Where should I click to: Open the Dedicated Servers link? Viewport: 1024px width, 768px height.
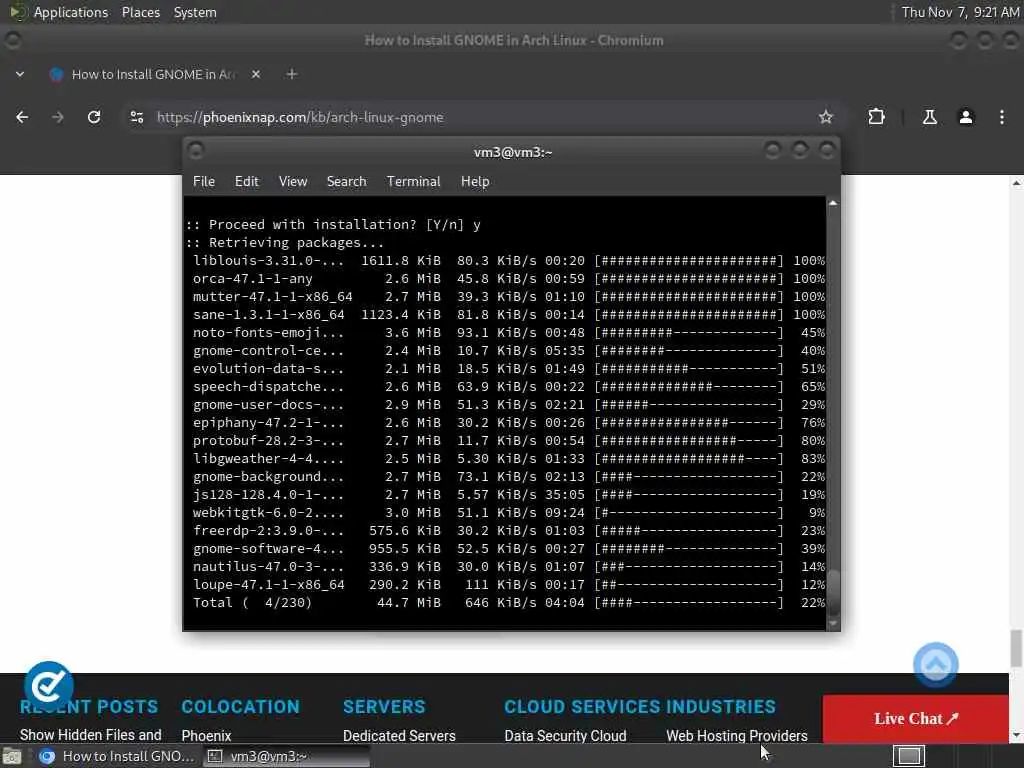point(399,735)
